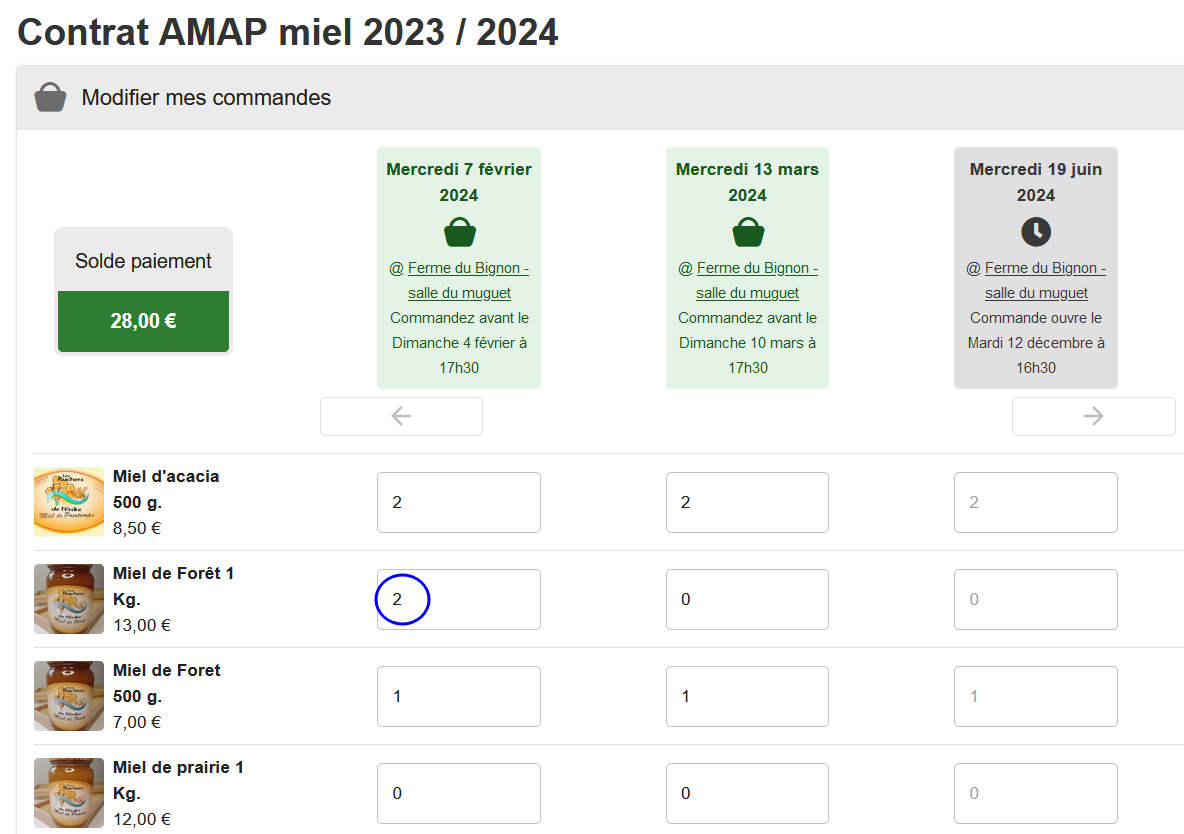This screenshot has height=834, width=1184.
Task: Edit Miel de prairie quantity for 7 février
Action: coord(459,793)
